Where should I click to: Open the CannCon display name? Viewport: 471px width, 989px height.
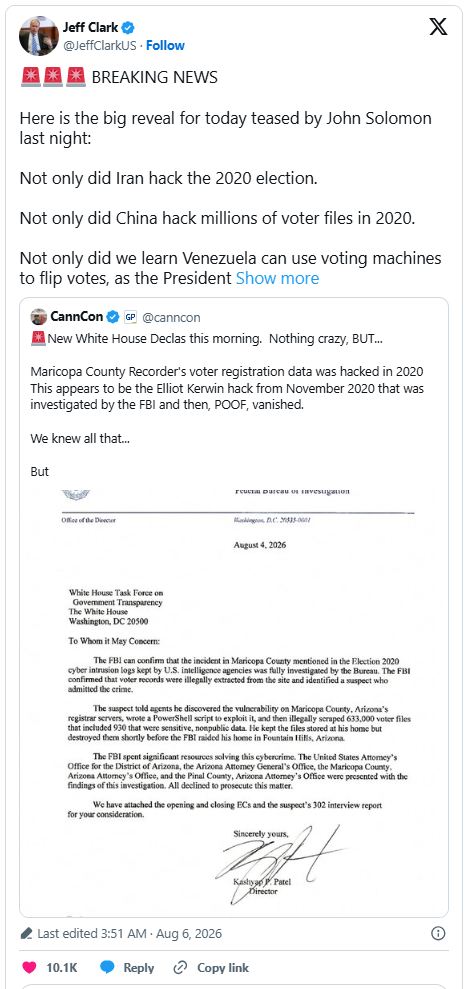[77, 317]
